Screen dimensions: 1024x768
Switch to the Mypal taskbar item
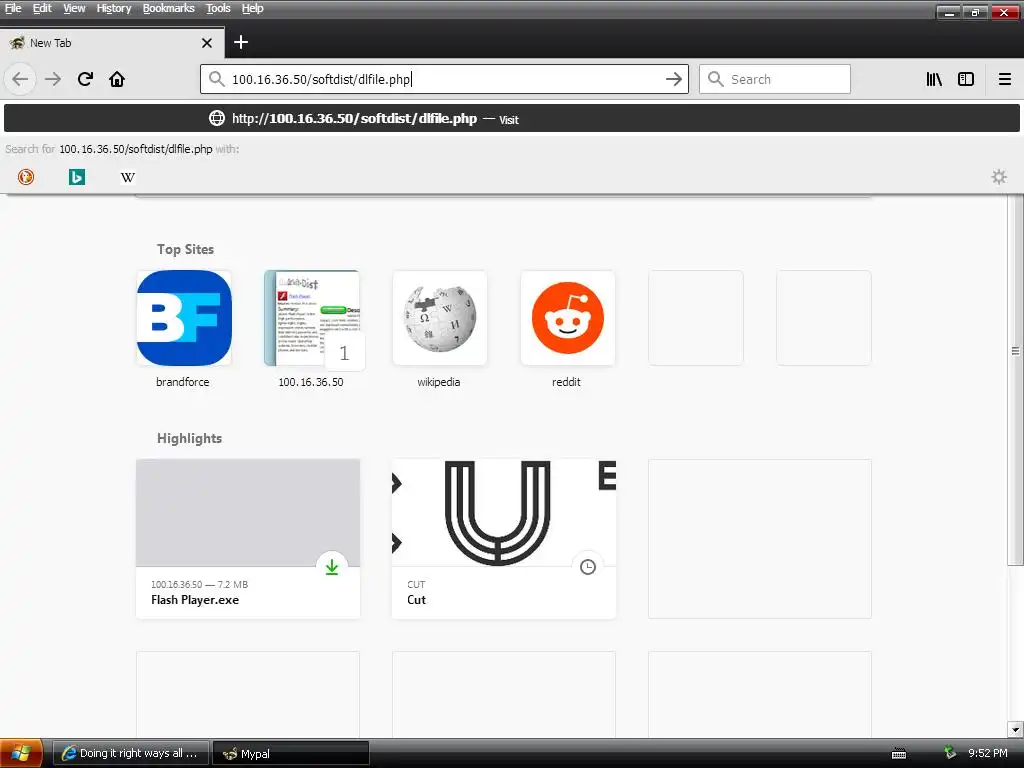point(291,753)
